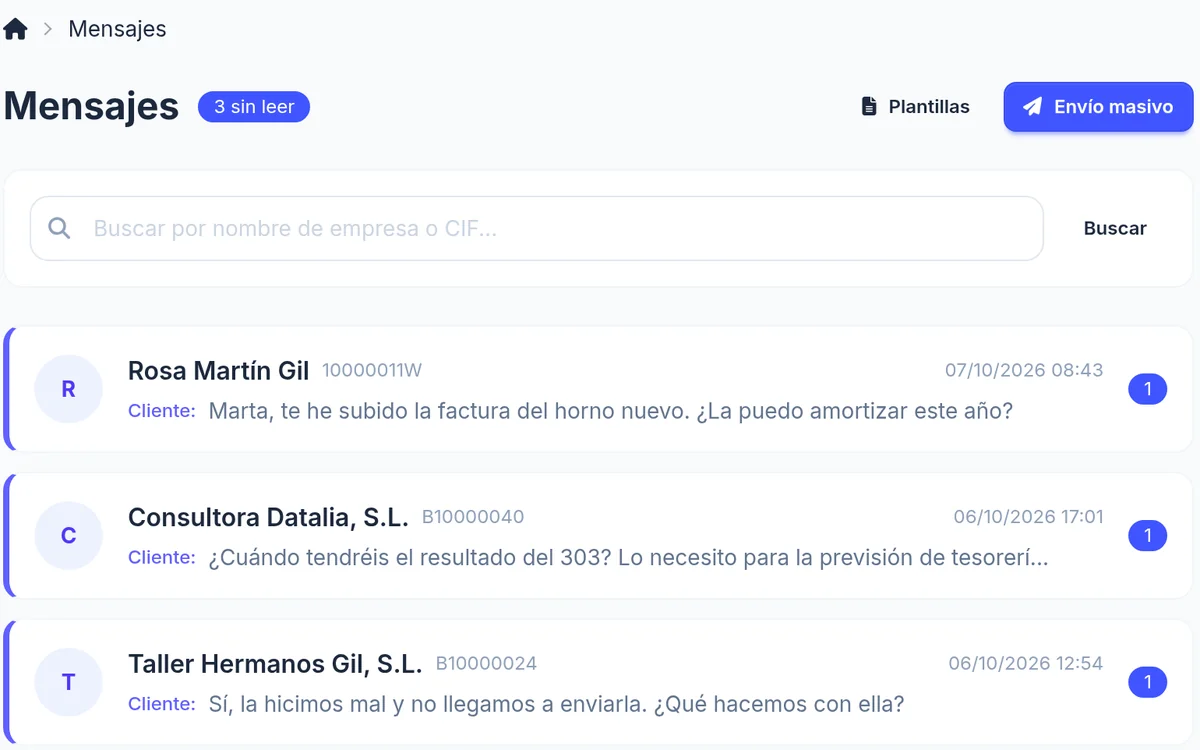The image size is (1200, 750).
Task: Click message preview about resultado del 303
Action: click(628, 558)
